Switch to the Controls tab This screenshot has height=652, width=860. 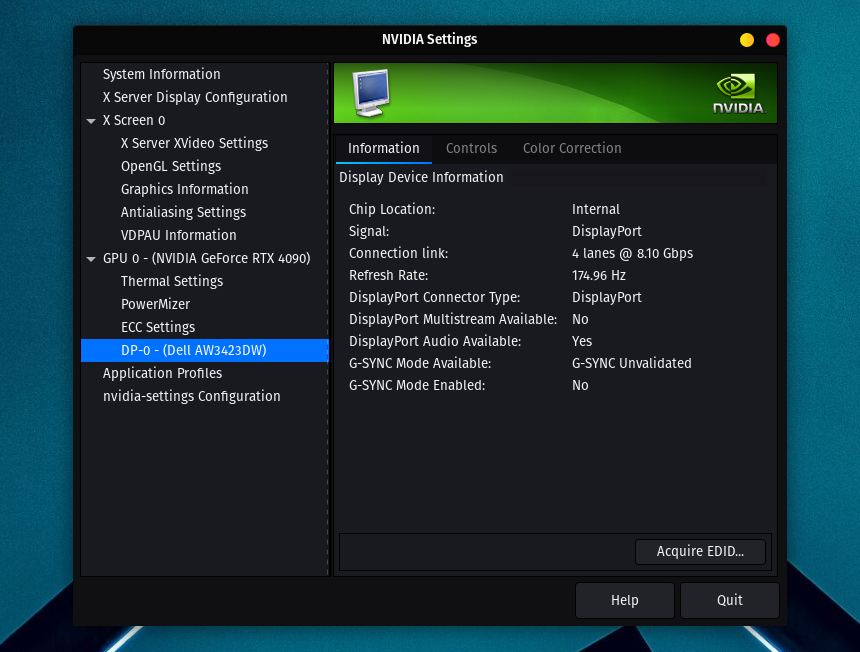(x=471, y=148)
